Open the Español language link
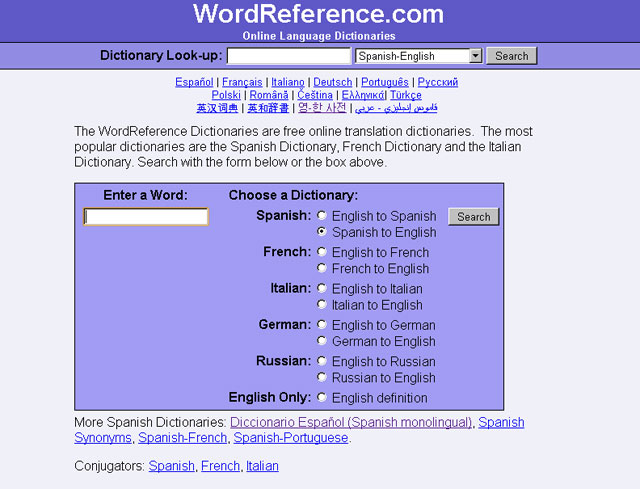This screenshot has width=640, height=489. coord(194,82)
